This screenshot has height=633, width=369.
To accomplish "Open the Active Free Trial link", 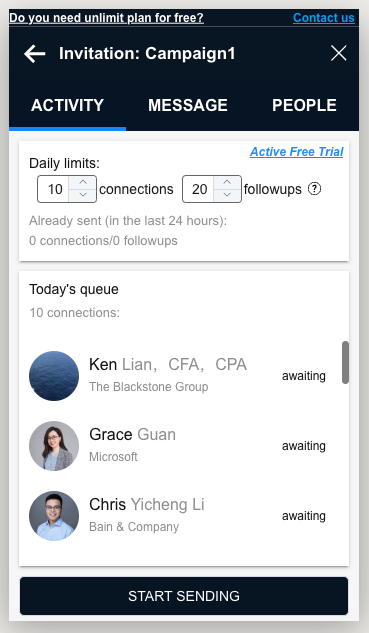I will click(297, 152).
